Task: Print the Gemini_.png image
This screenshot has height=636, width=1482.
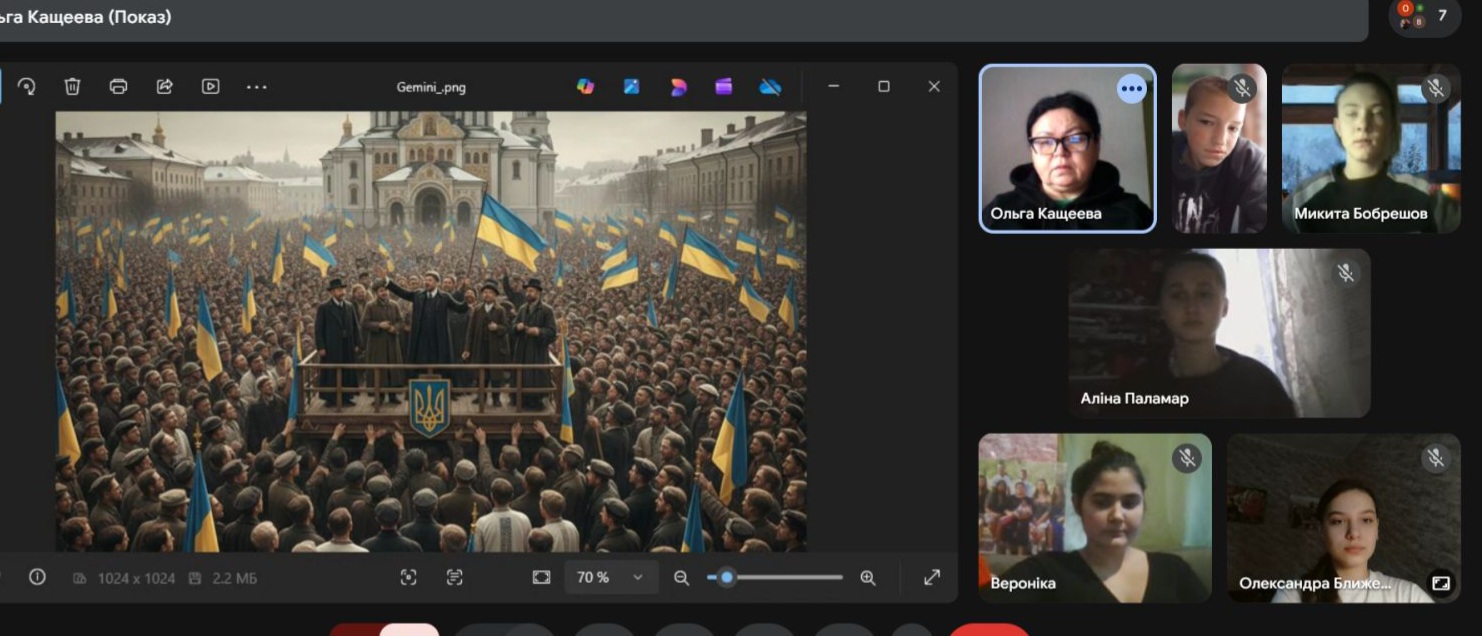Action: tap(118, 87)
